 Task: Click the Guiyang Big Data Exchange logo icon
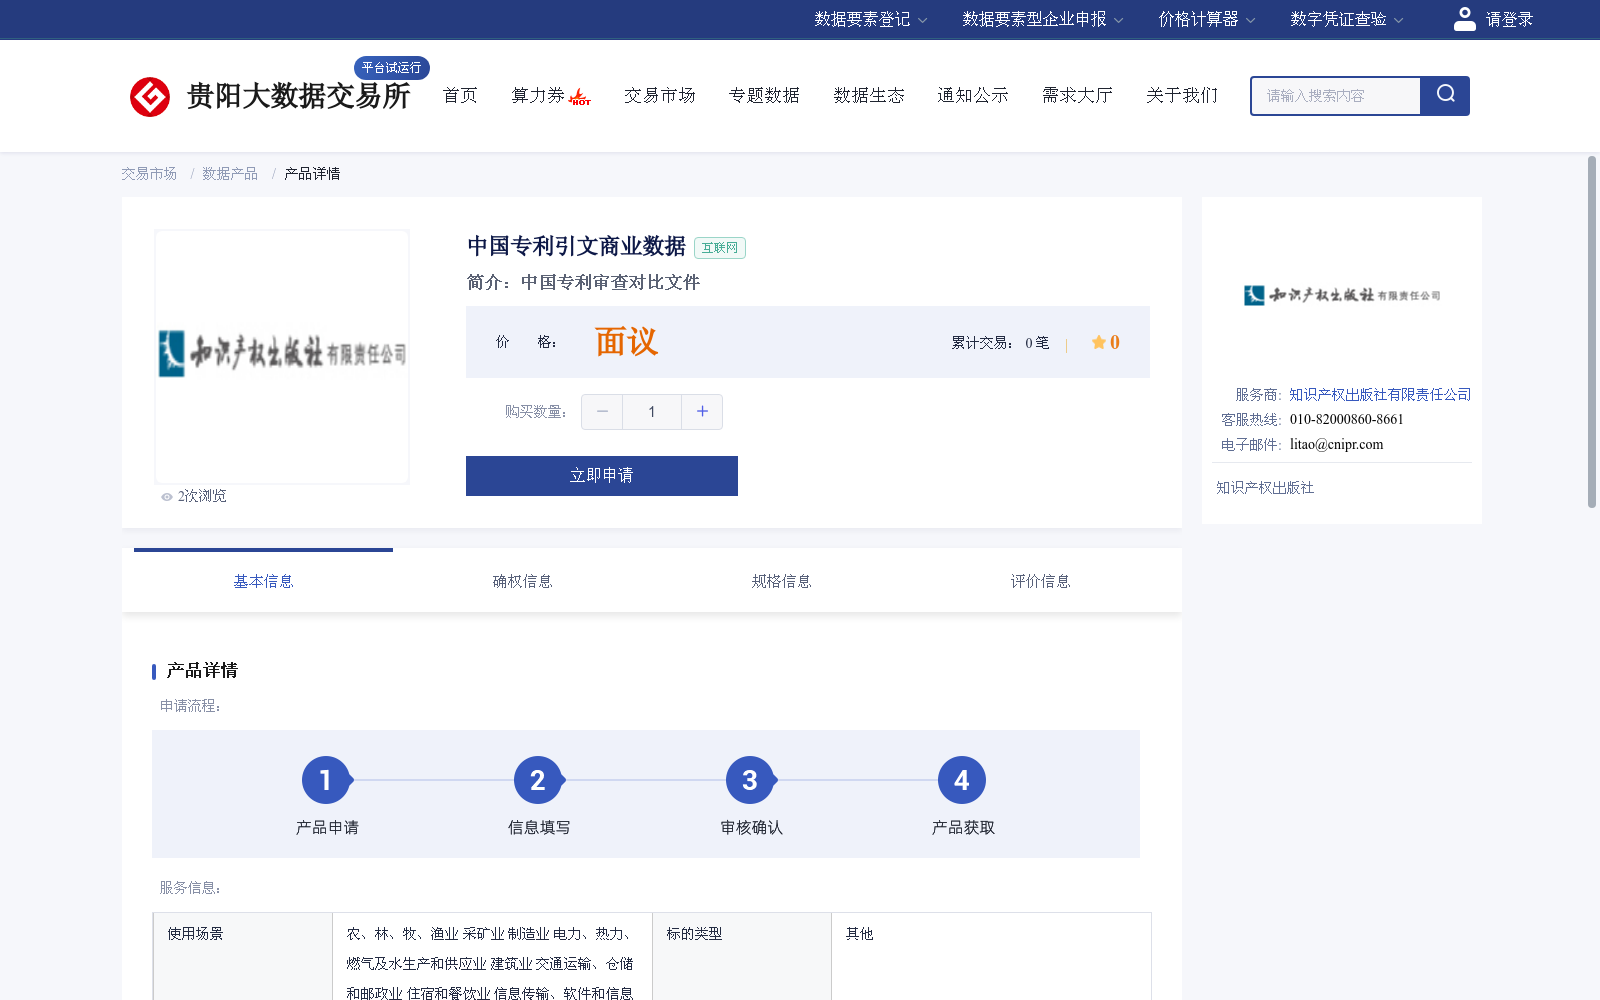point(150,97)
